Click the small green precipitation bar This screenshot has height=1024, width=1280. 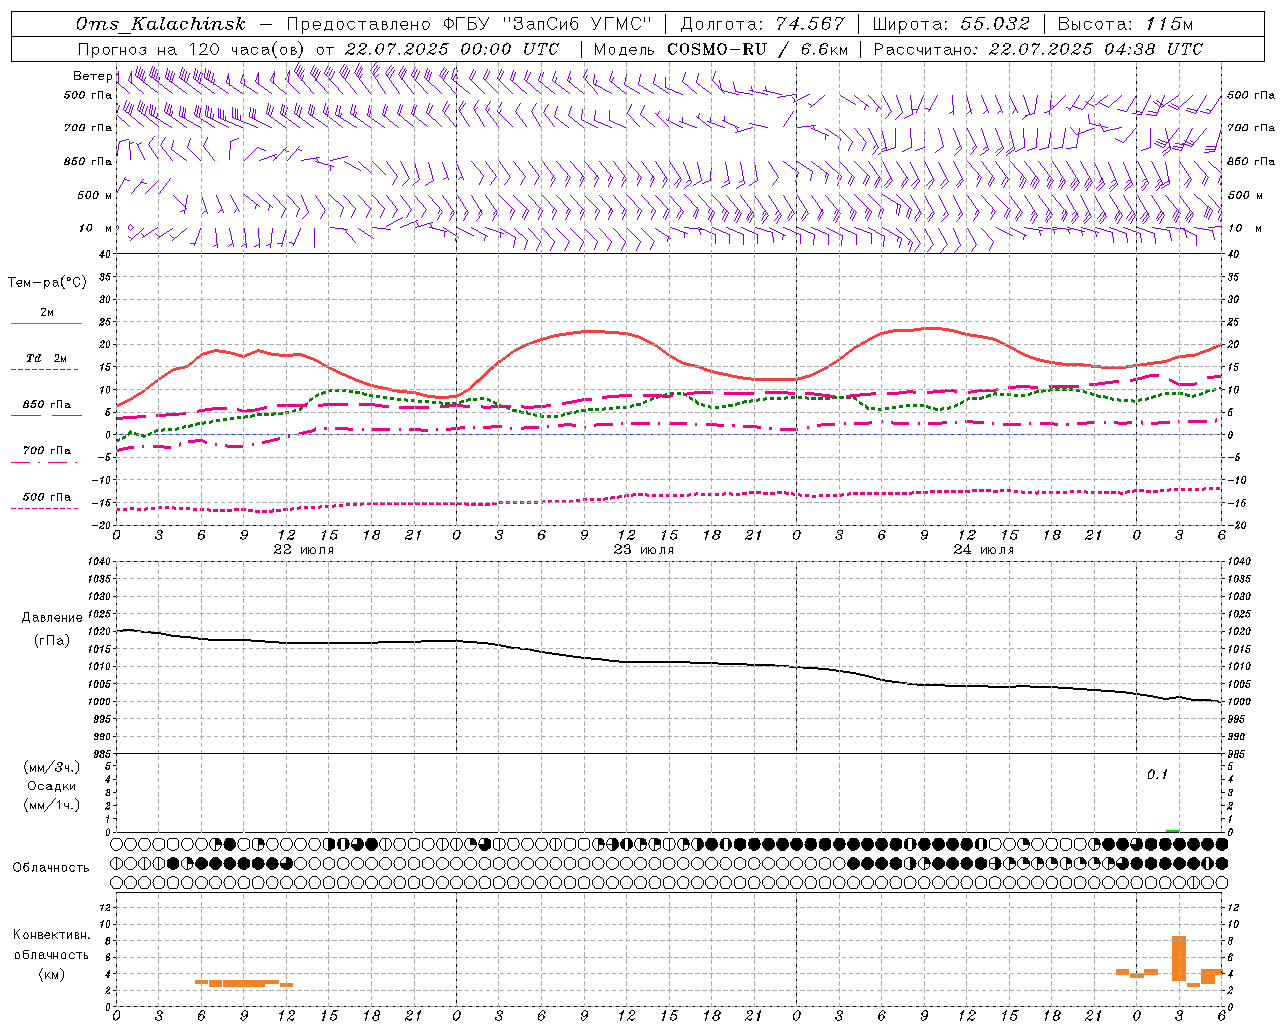(x=1172, y=830)
